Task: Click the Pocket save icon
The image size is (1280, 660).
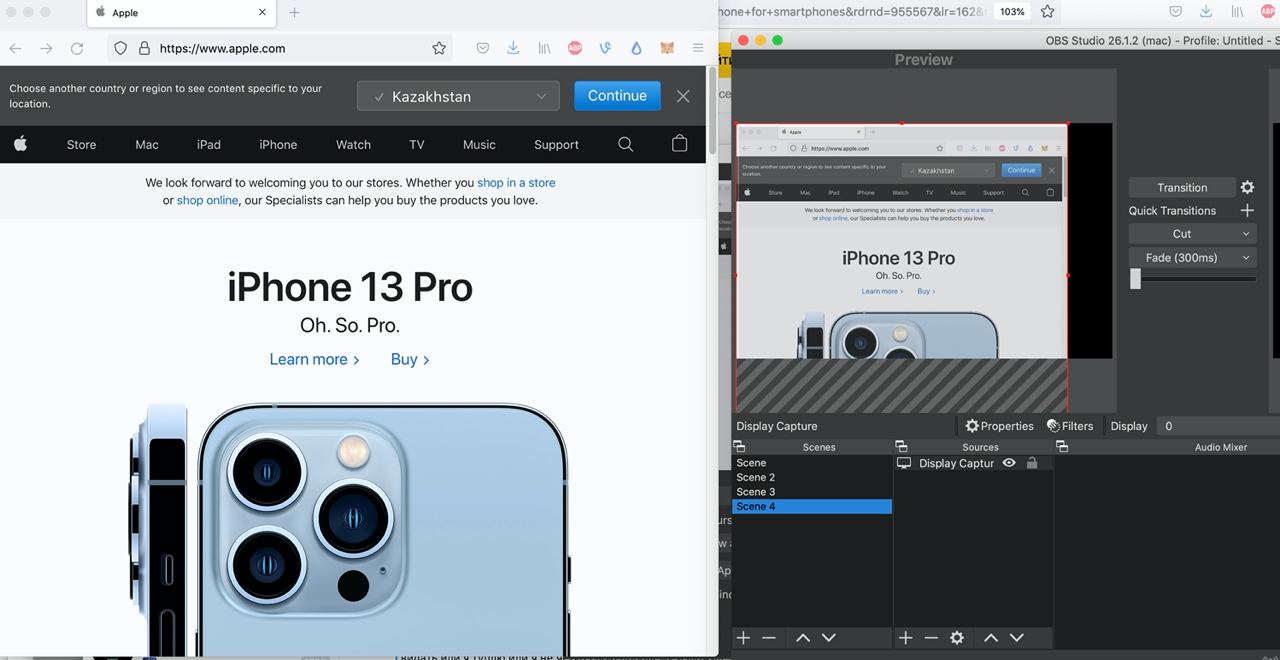Action: 482,48
